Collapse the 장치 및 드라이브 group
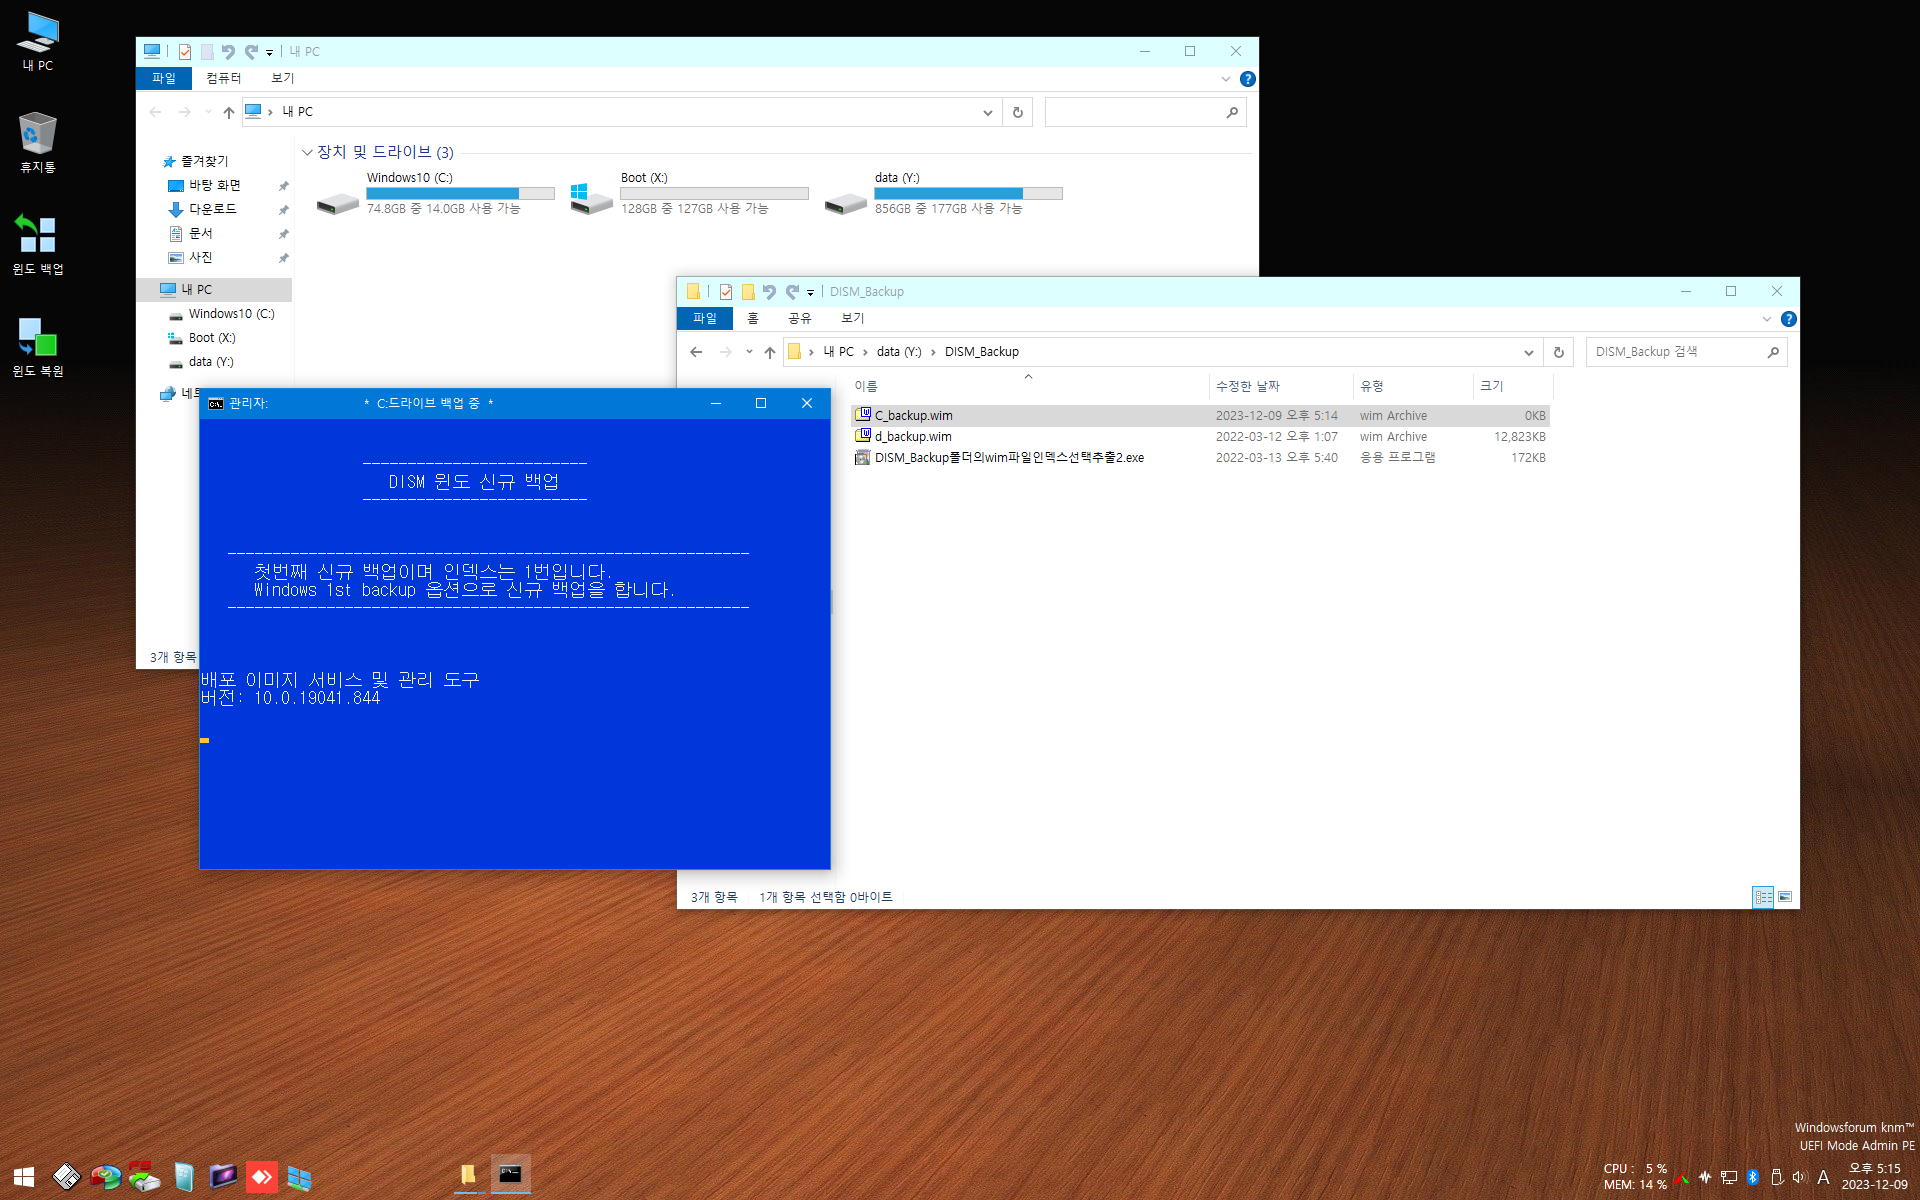The width and height of the screenshot is (1920, 1200). coord(307,152)
